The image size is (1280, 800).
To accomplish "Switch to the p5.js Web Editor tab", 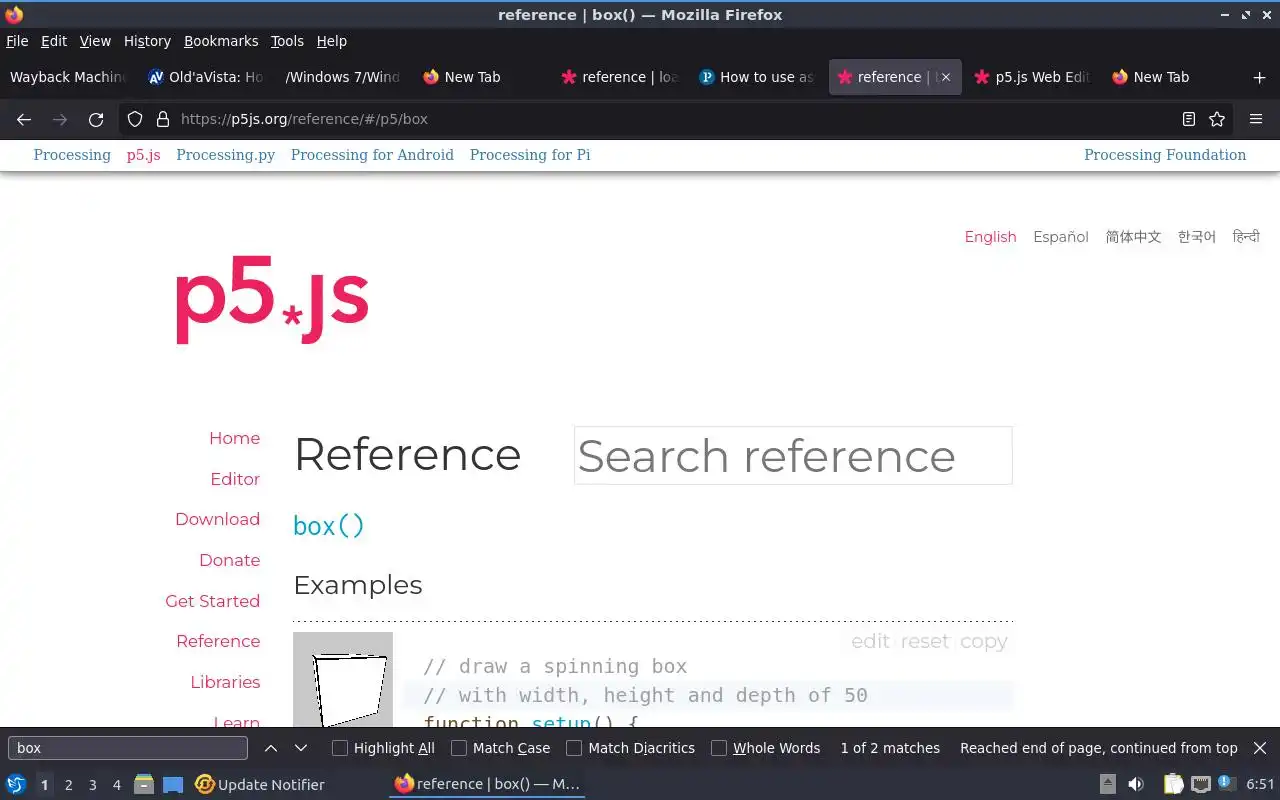I will (1032, 77).
